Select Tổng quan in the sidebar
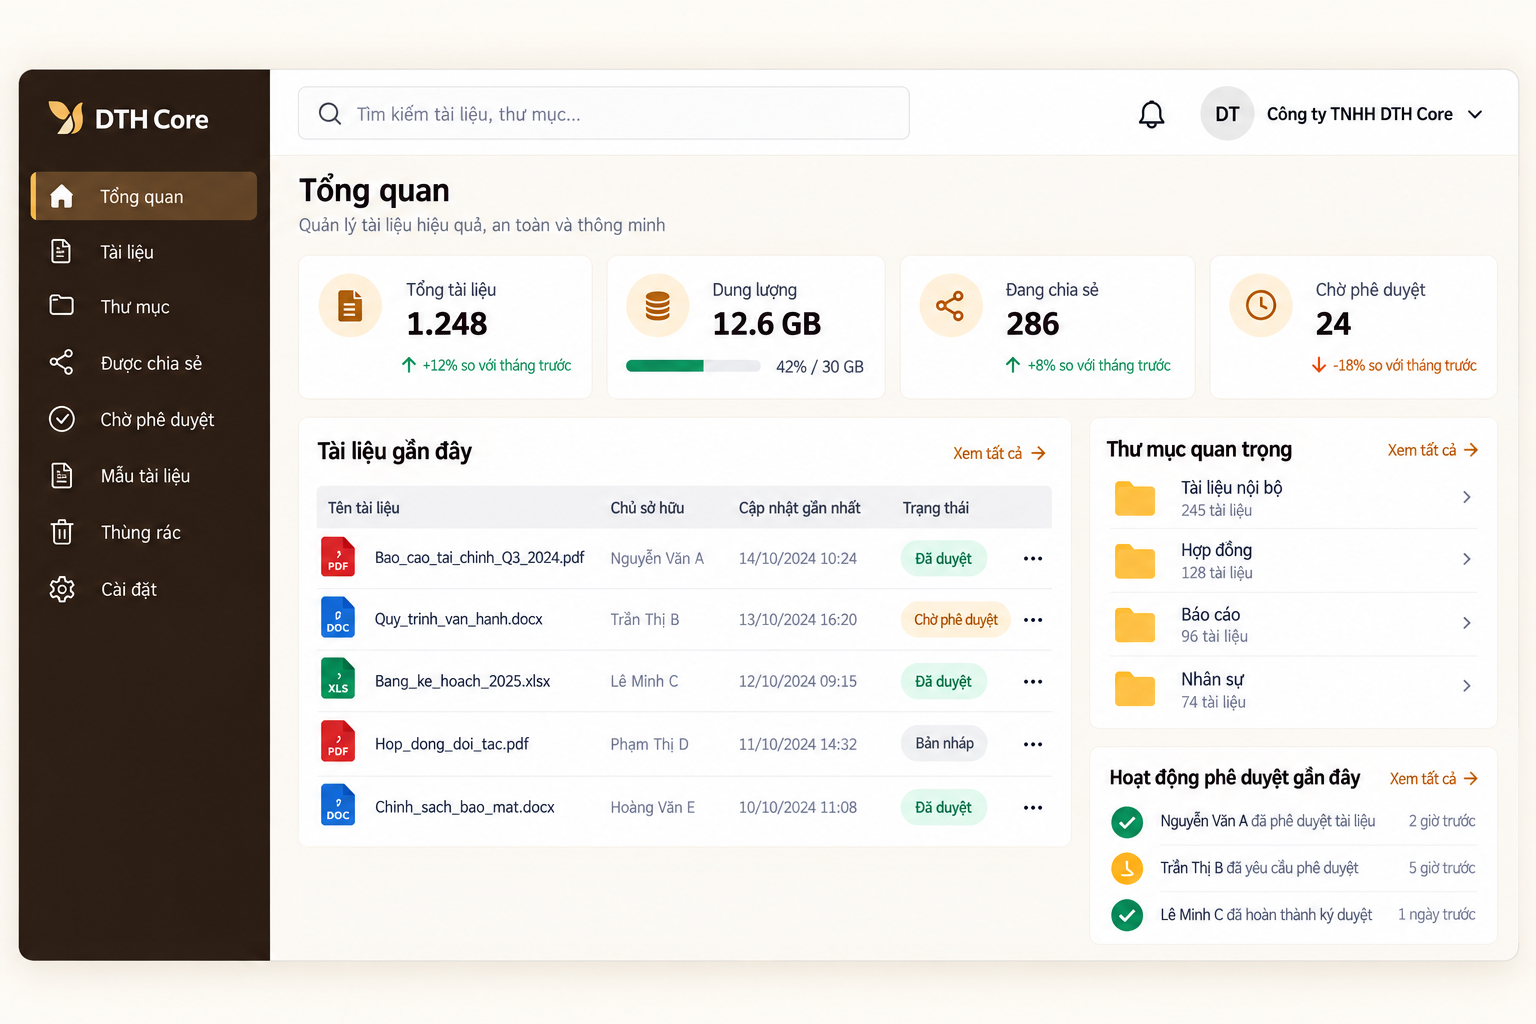The width and height of the screenshot is (1536, 1024). click(144, 196)
